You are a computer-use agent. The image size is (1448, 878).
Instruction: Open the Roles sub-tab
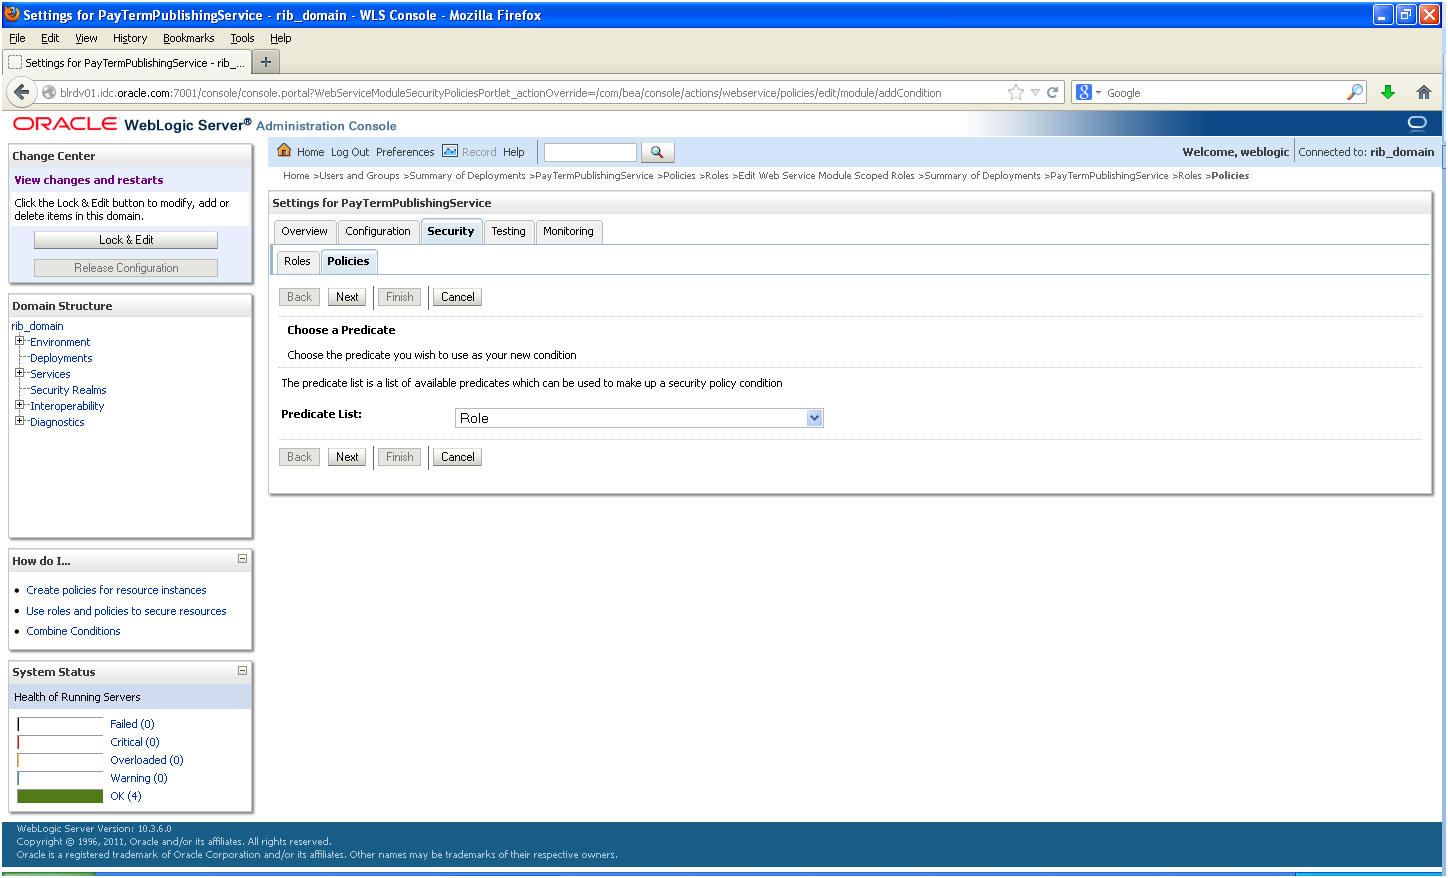pos(297,261)
